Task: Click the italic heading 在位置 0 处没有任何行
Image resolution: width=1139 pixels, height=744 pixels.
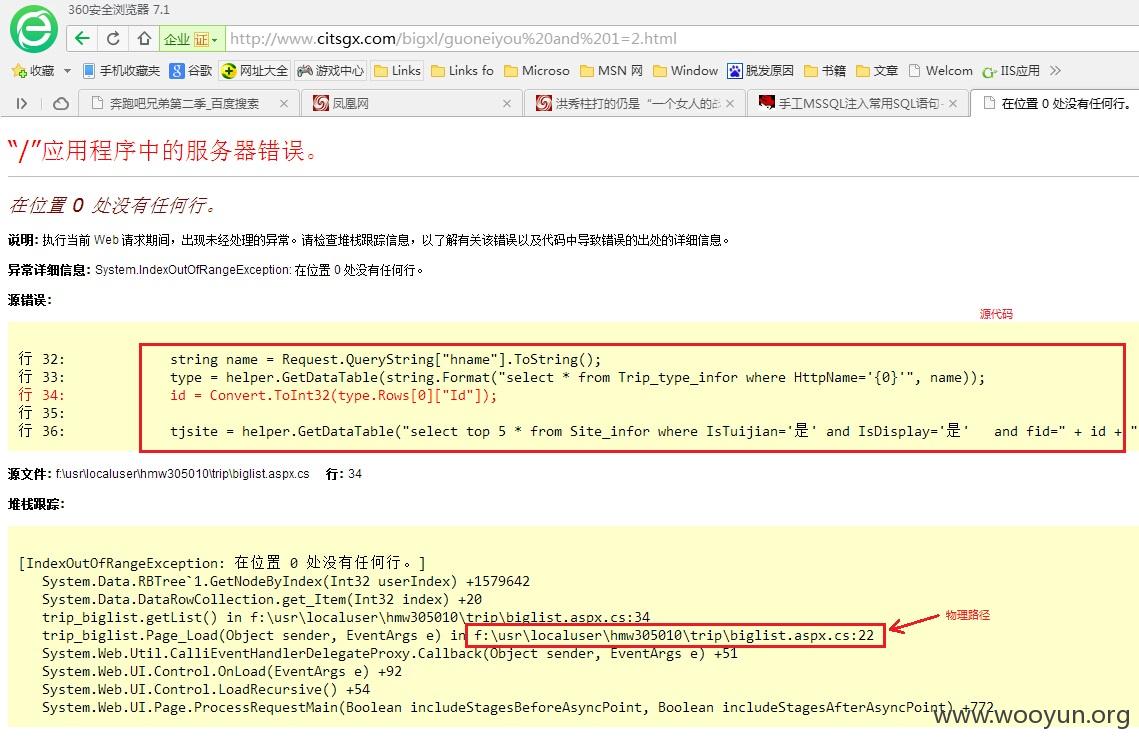Action: (x=112, y=206)
